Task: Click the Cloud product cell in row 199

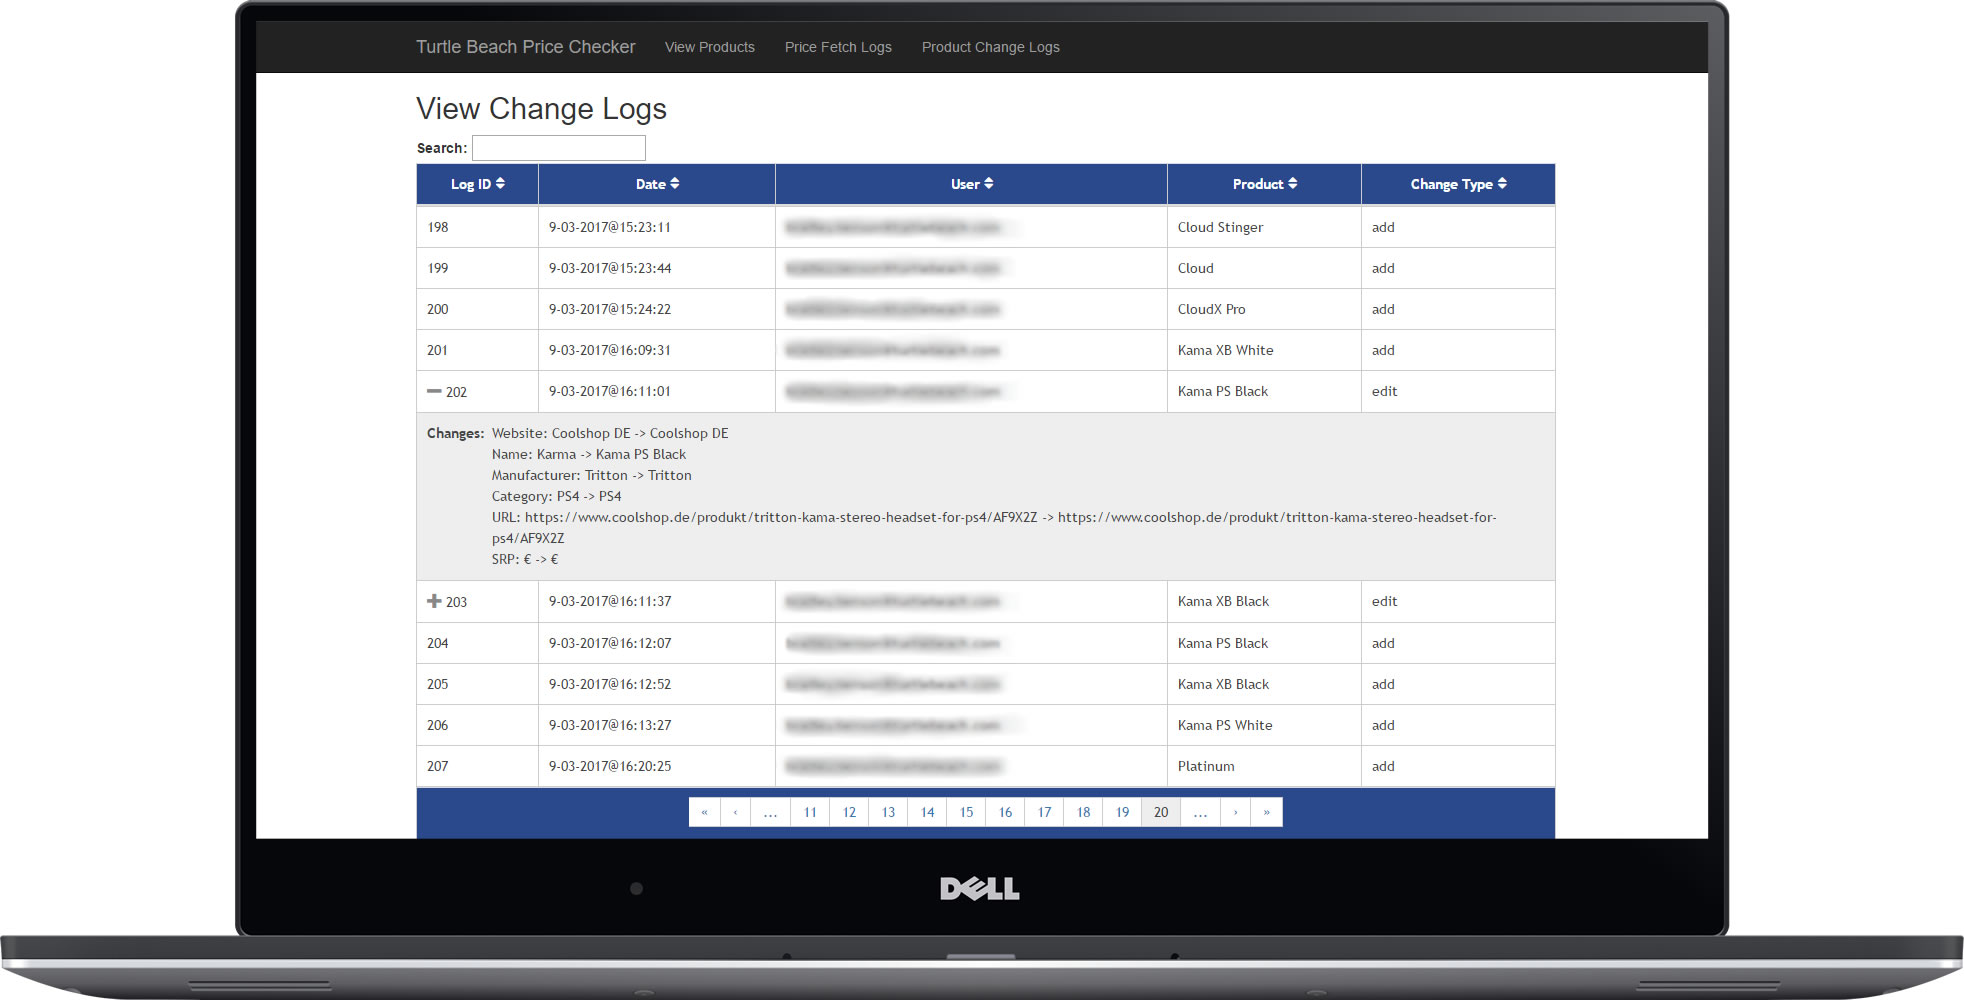Action: [x=1264, y=268]
